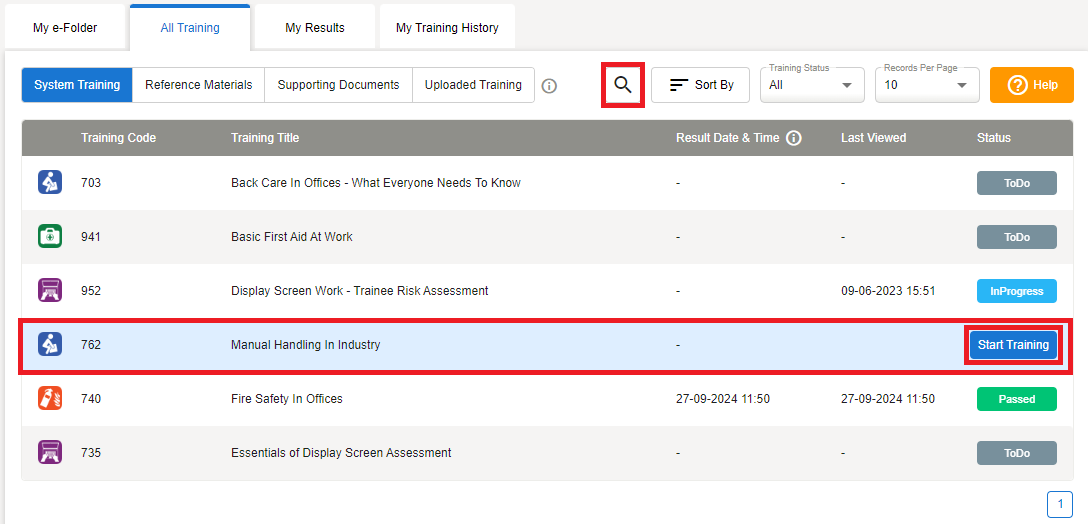Click the Passed status for Fire Safety
Screen dimensions: 1088x524
(x=1016, y=399)
